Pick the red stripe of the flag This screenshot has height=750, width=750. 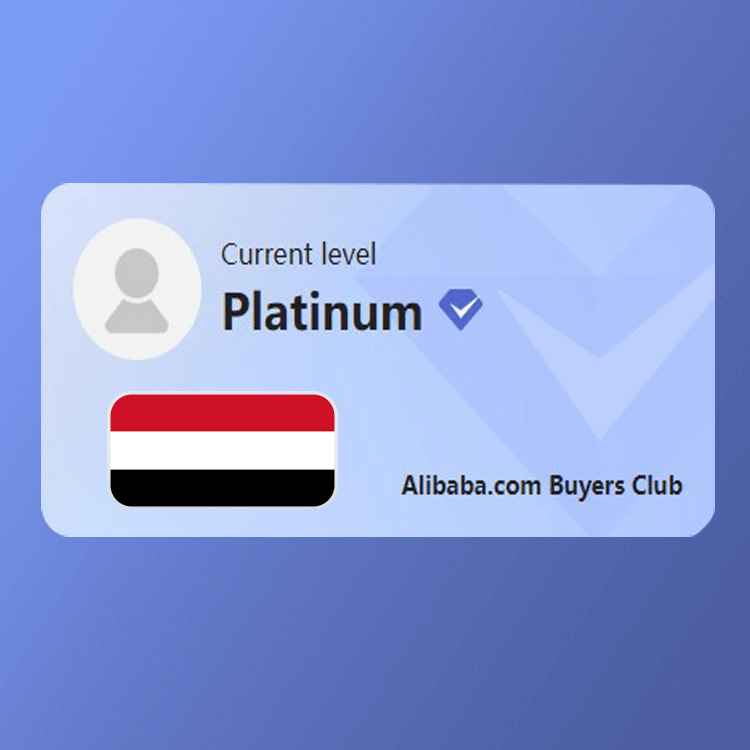(222, 413)
